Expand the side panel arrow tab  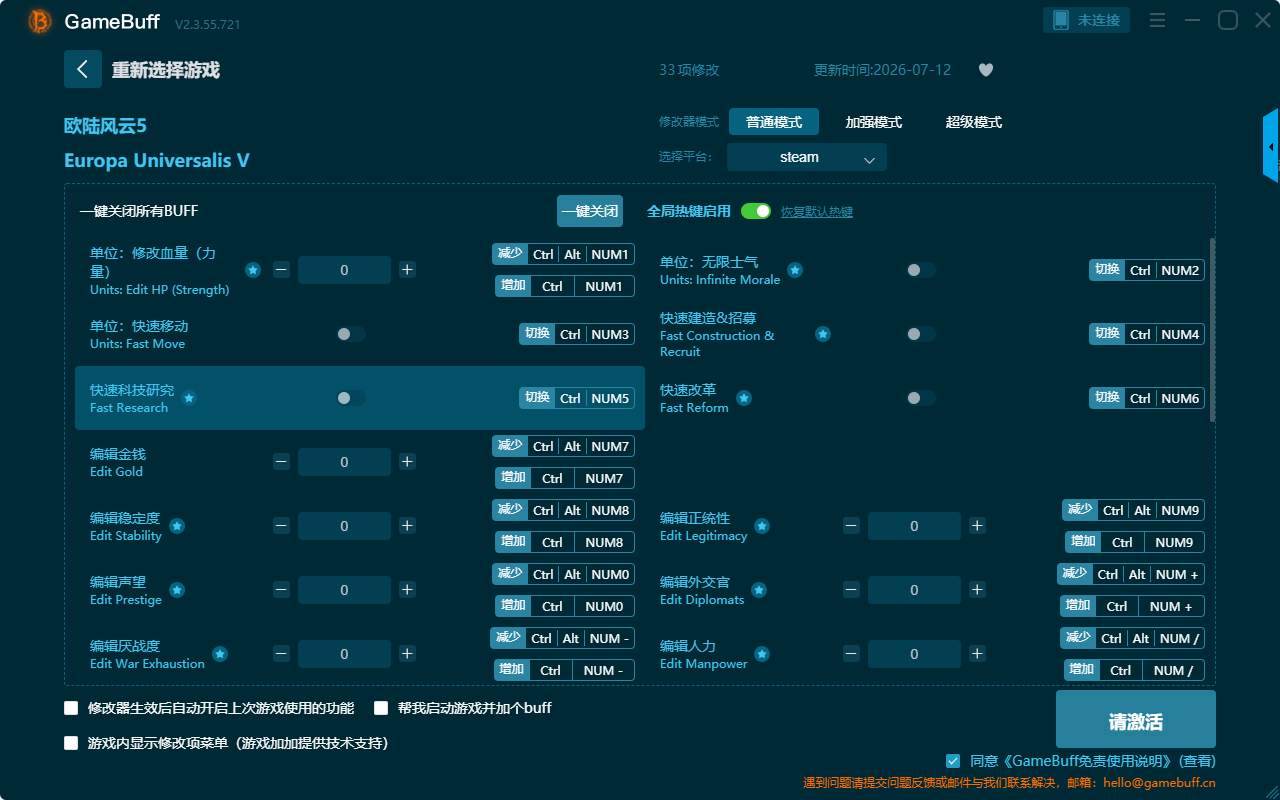pos(1271,146)
